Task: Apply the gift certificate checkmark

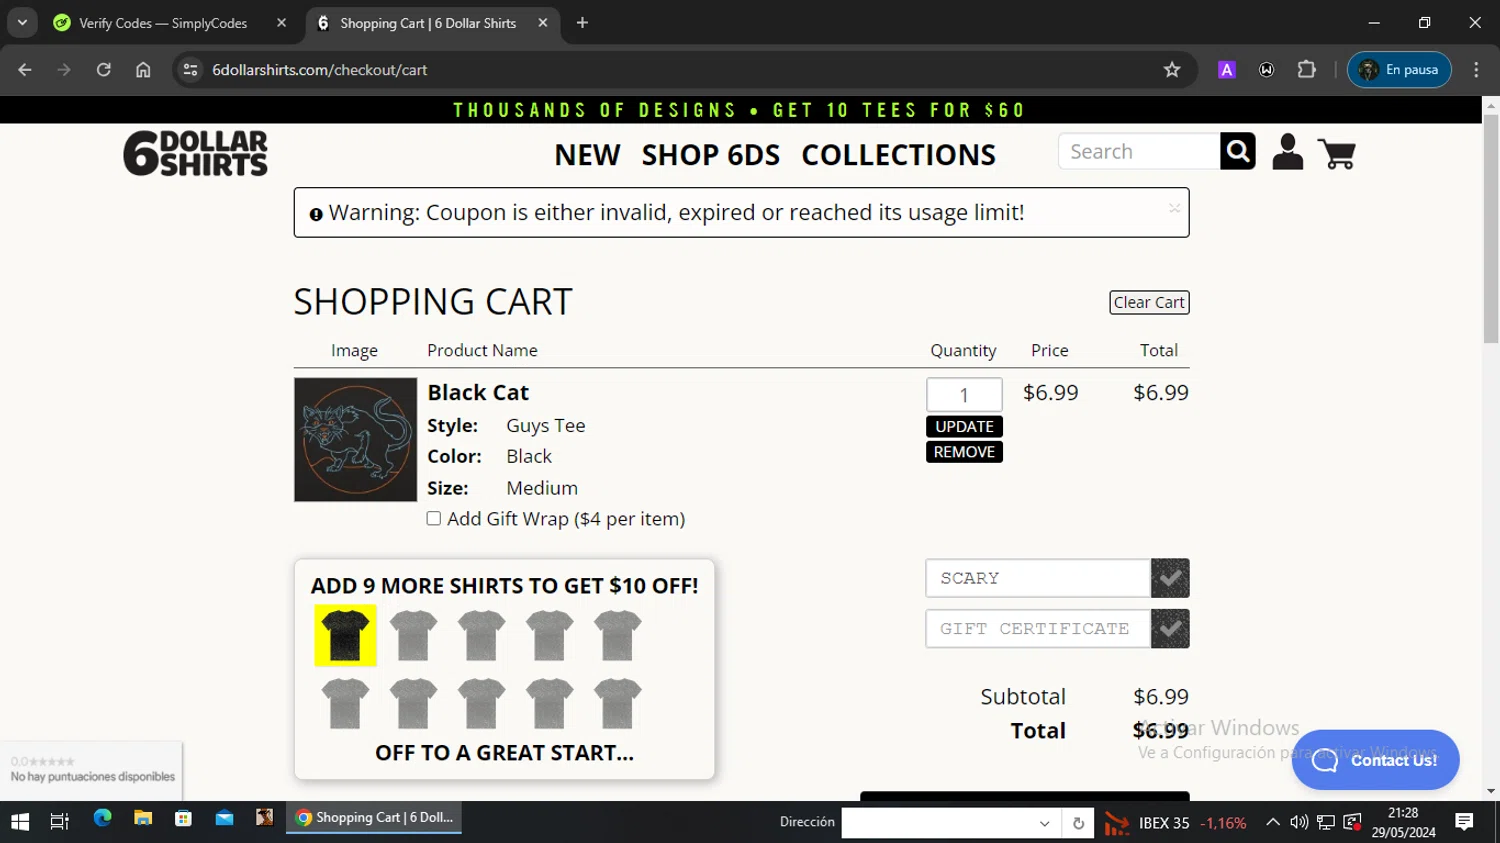Action: [1170, 629]
